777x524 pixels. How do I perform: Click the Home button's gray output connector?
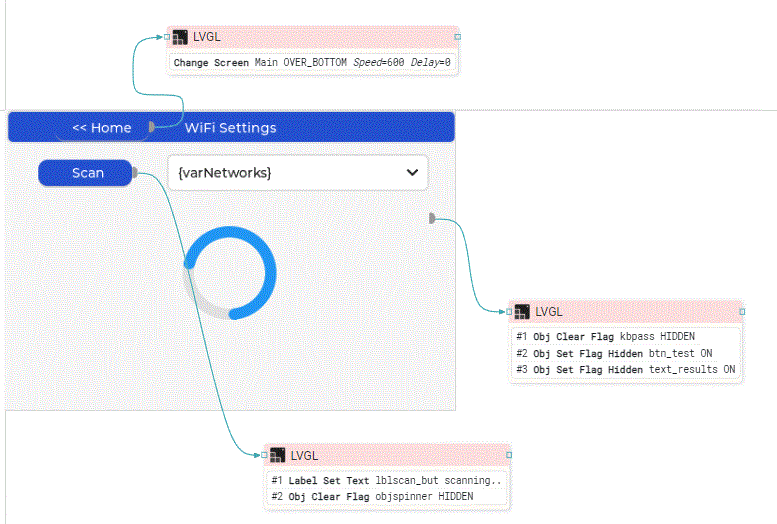(152, 127)
